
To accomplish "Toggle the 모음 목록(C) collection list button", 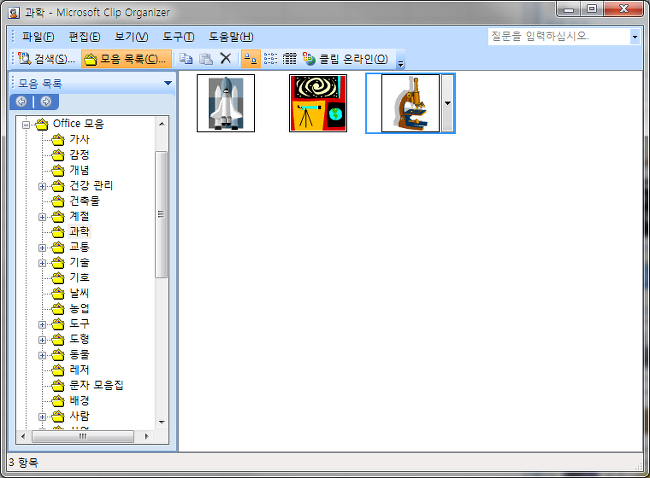I will [x=126, y=59].
